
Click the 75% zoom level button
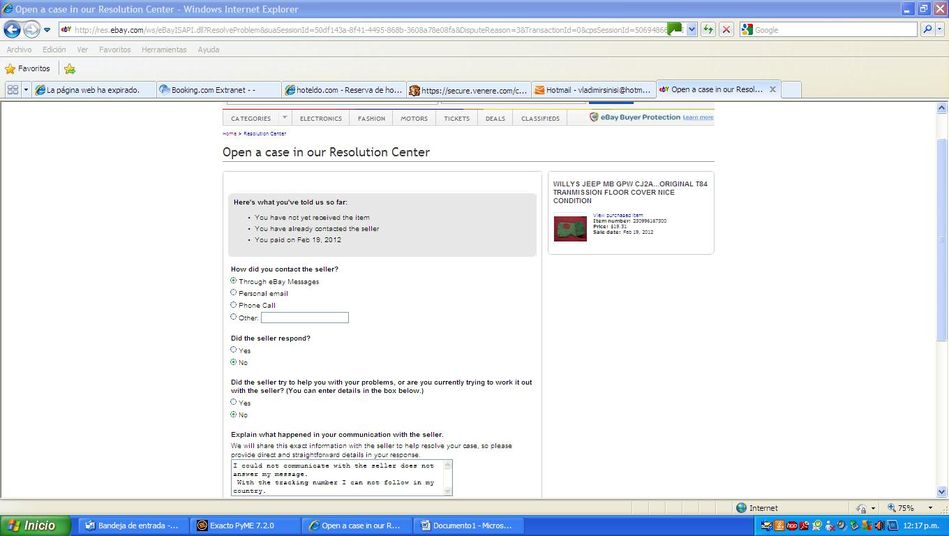pyautogui.click(x=901, y=508)
